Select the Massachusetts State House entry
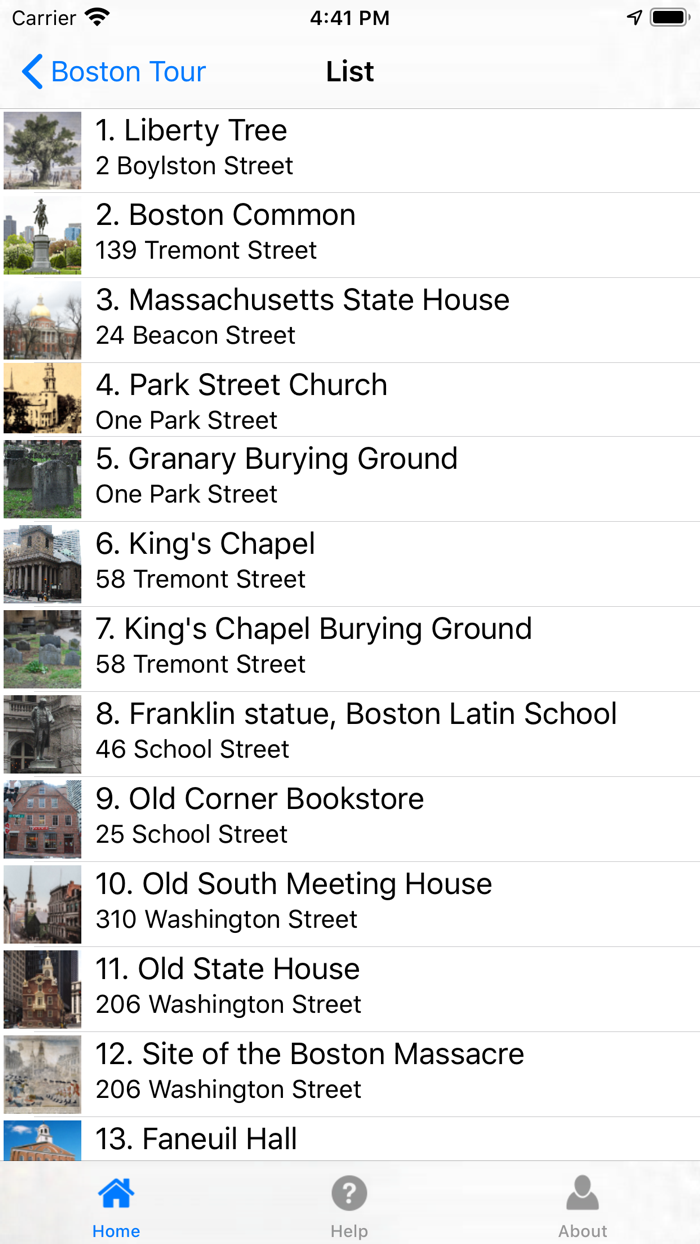 coord(350,319)
